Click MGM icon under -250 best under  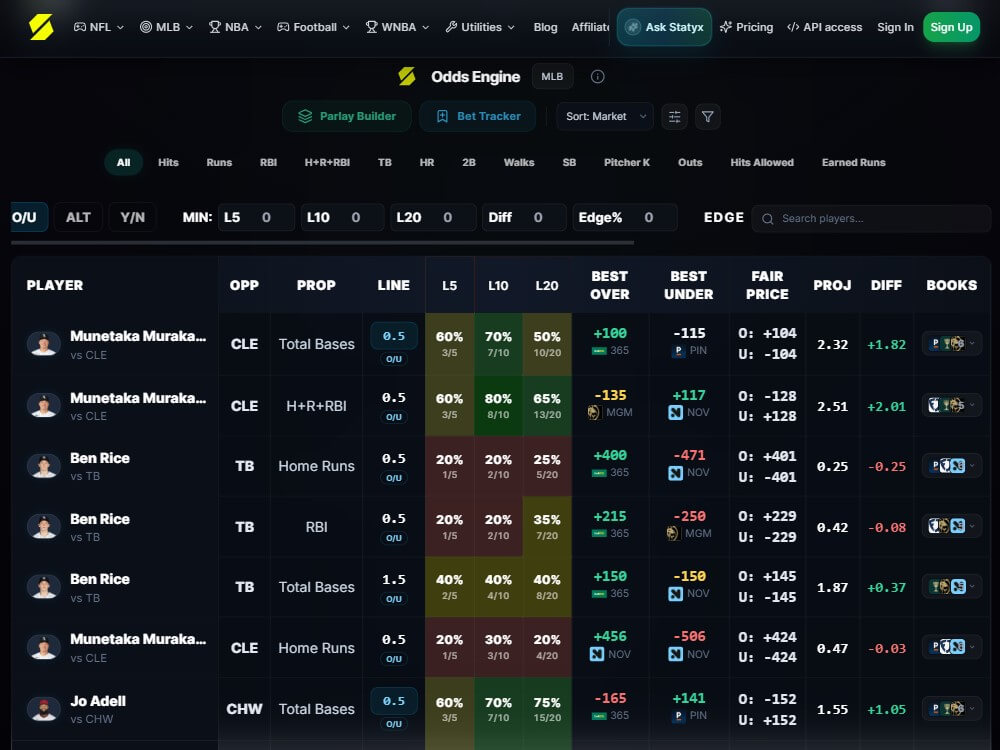point(672,533)
